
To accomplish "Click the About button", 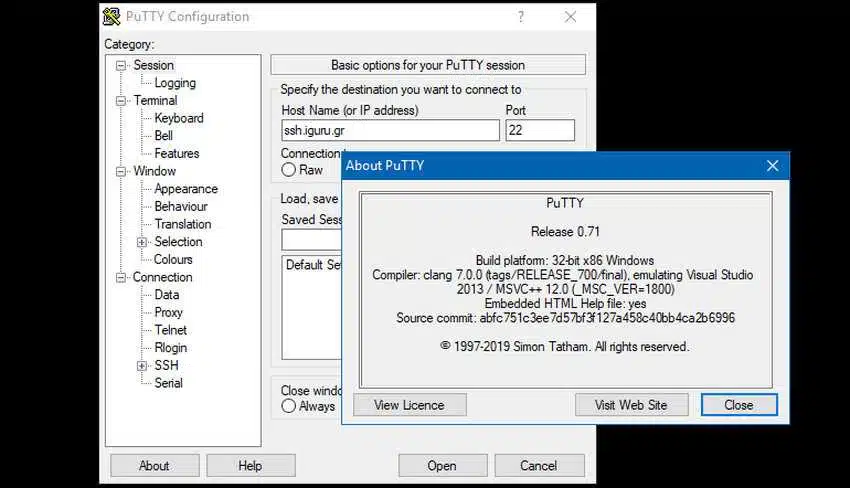I will 154,466.
